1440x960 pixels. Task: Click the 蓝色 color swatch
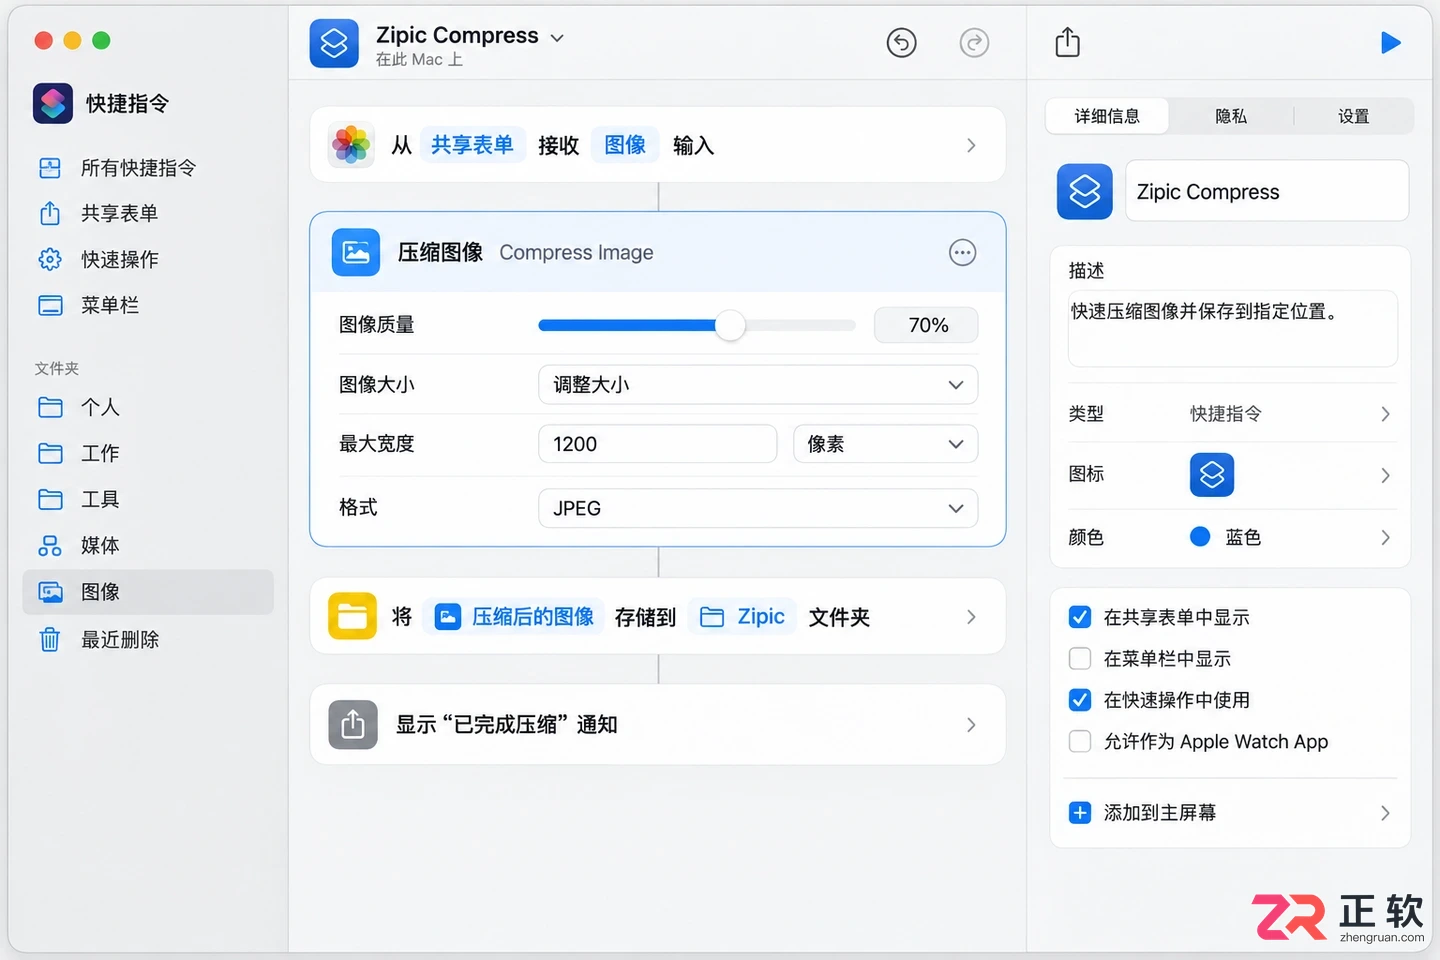tap(1200, 537)
